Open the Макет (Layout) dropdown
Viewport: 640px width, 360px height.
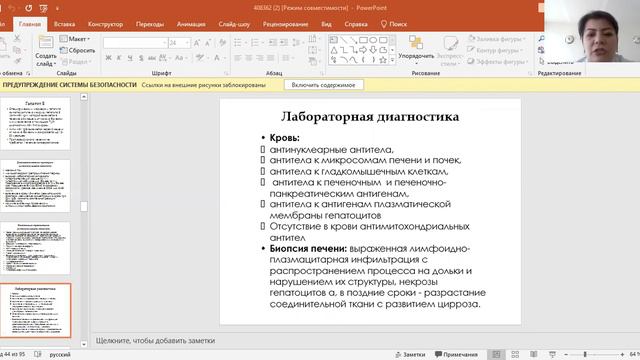75,39
